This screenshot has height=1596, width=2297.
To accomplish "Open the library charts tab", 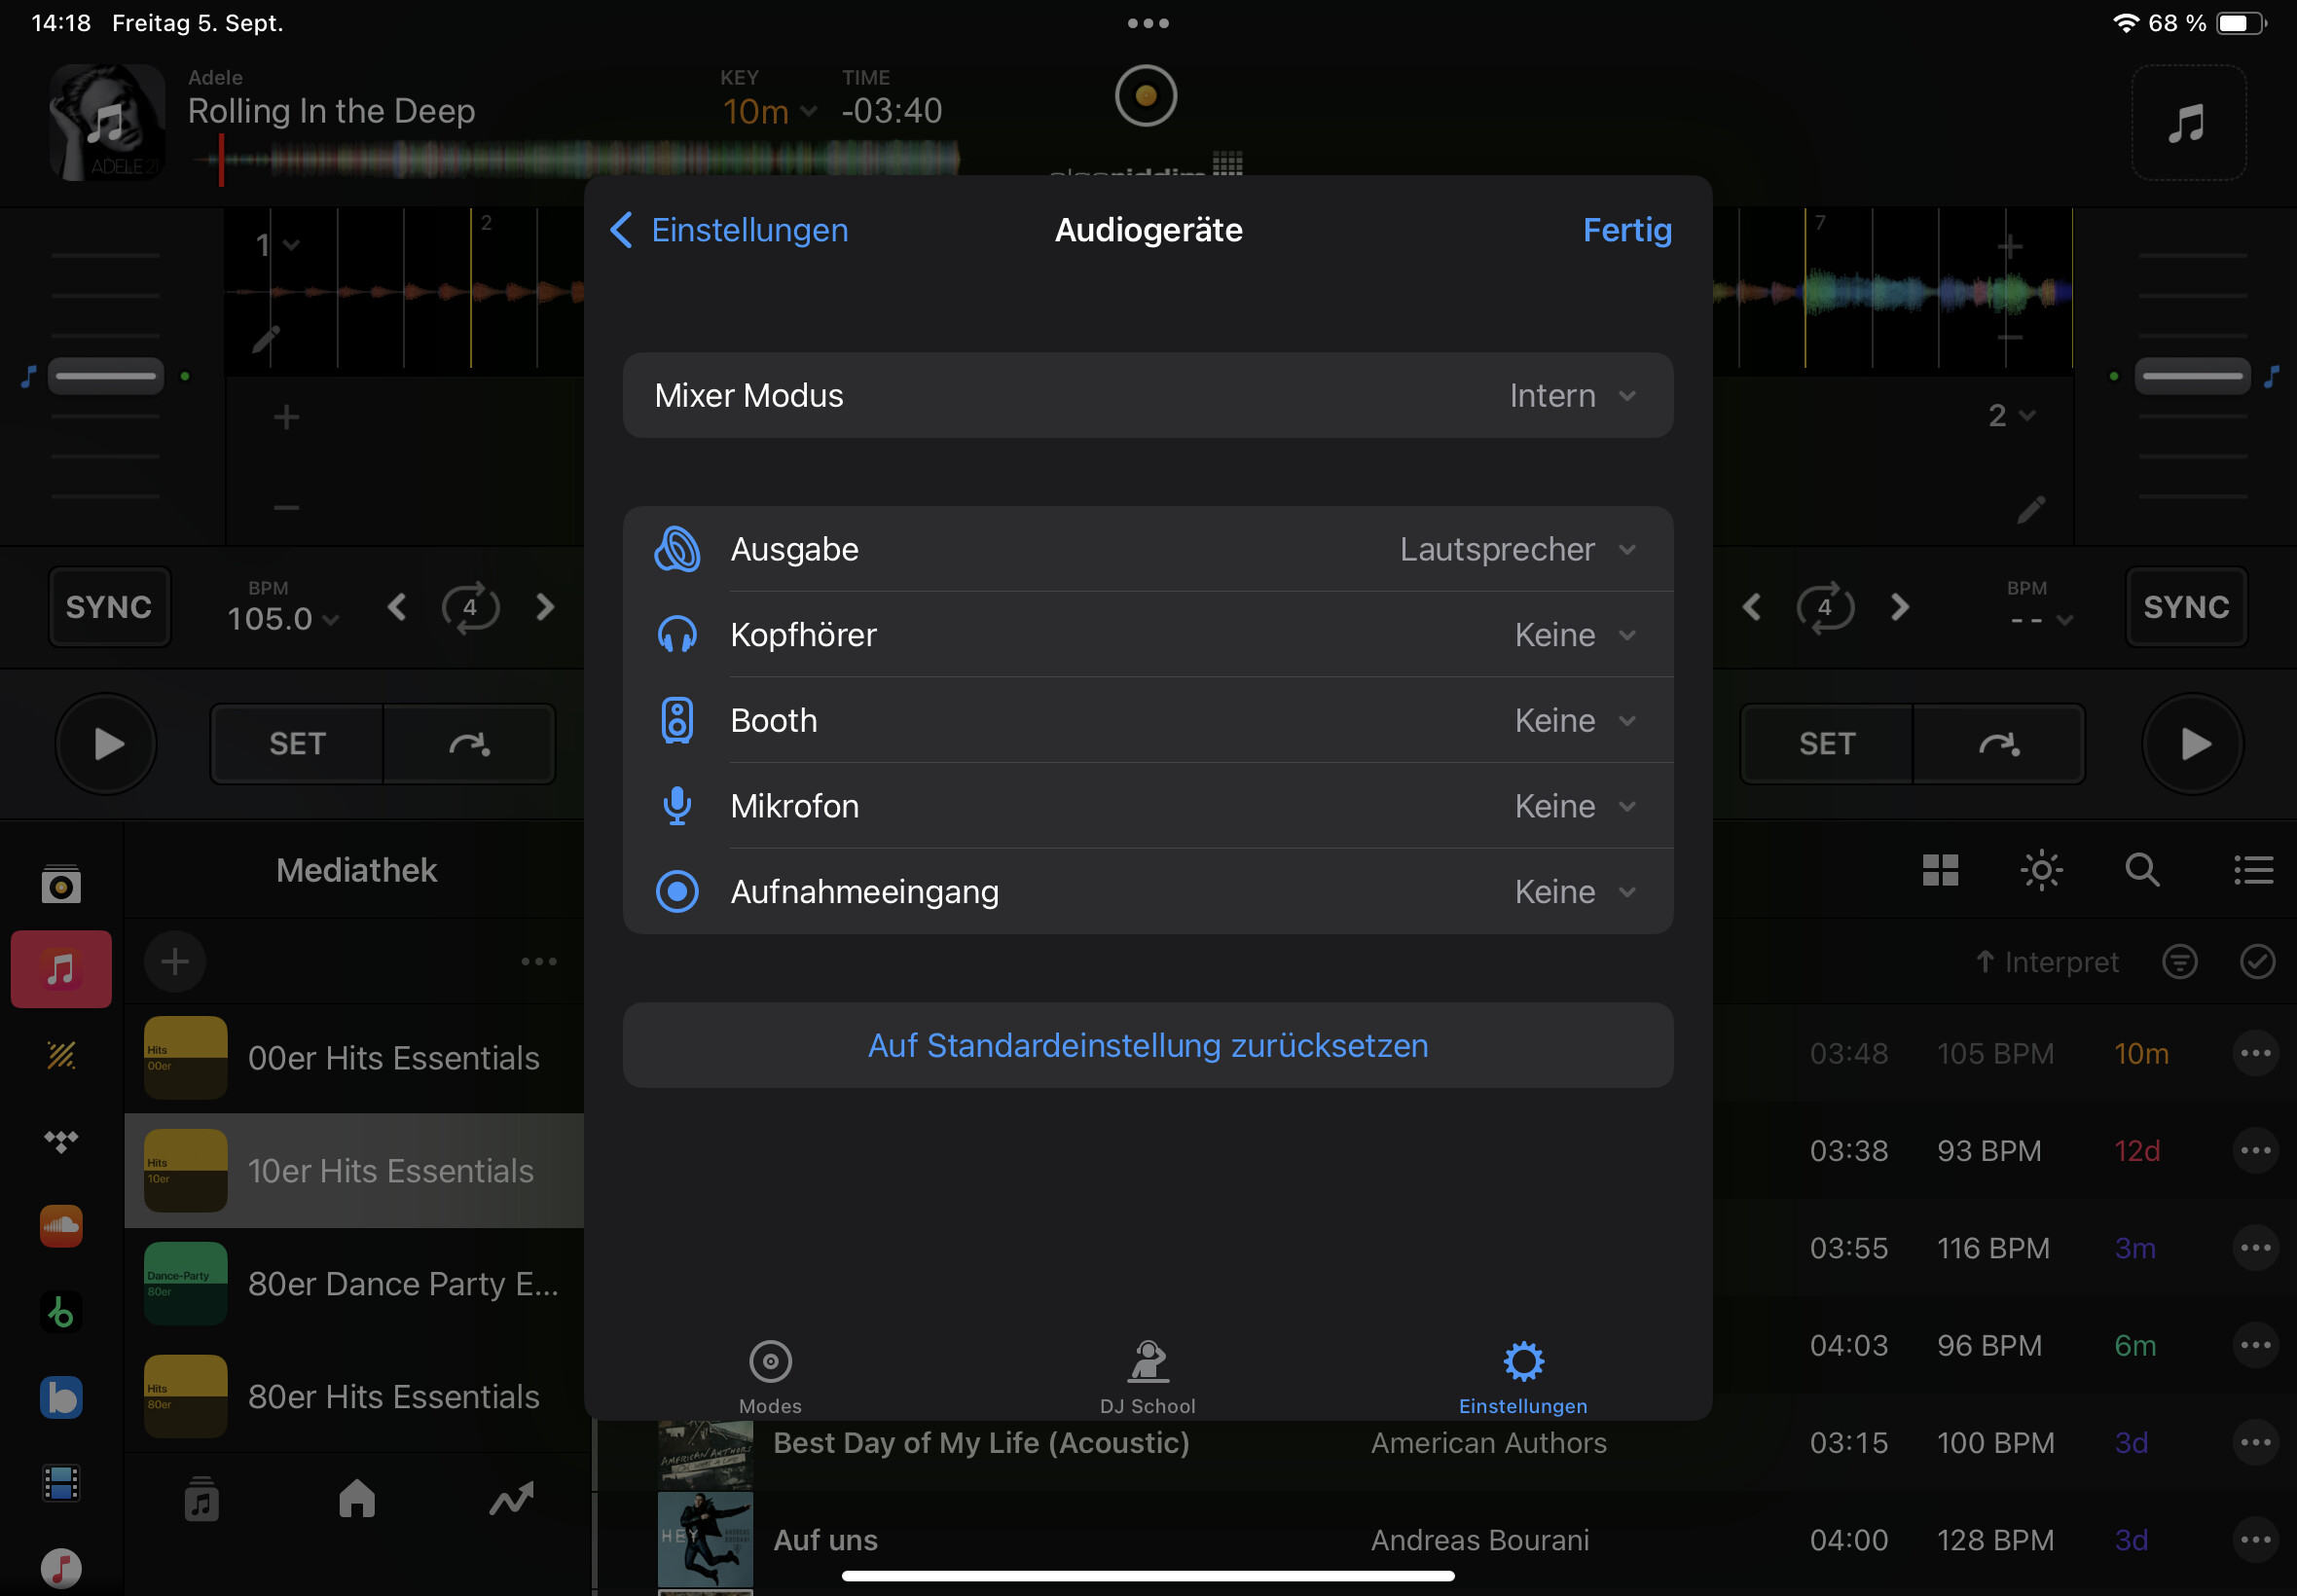I will tap(511, 1499).
